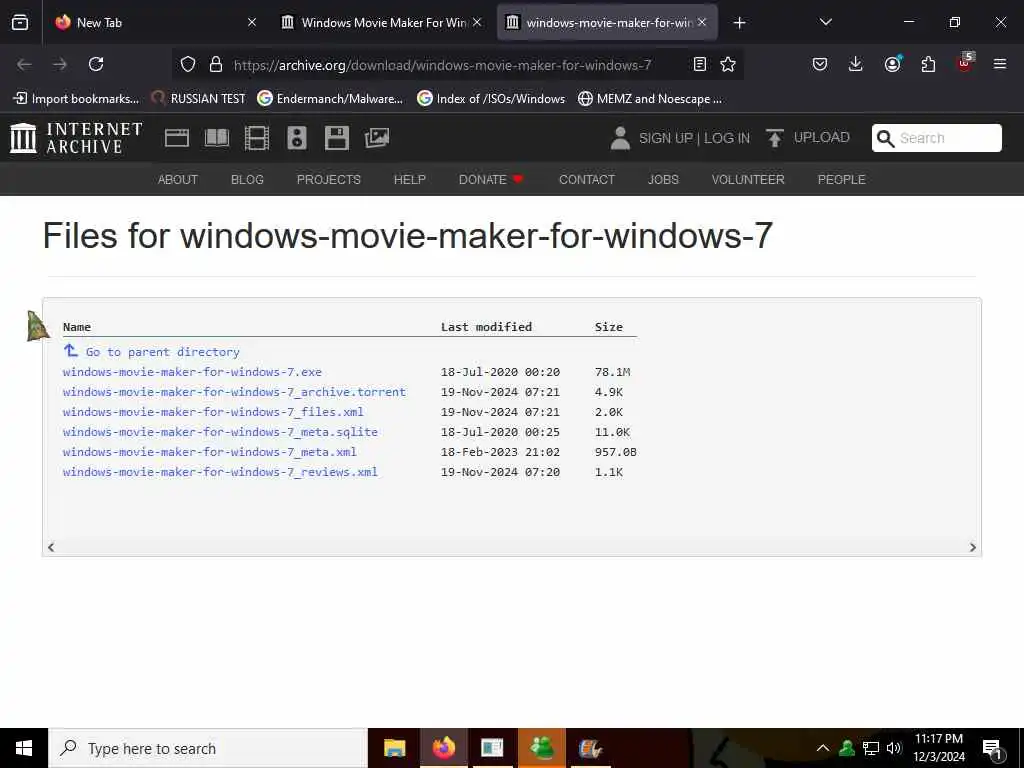Switch to the New Tab tab

tap(153, 22)
